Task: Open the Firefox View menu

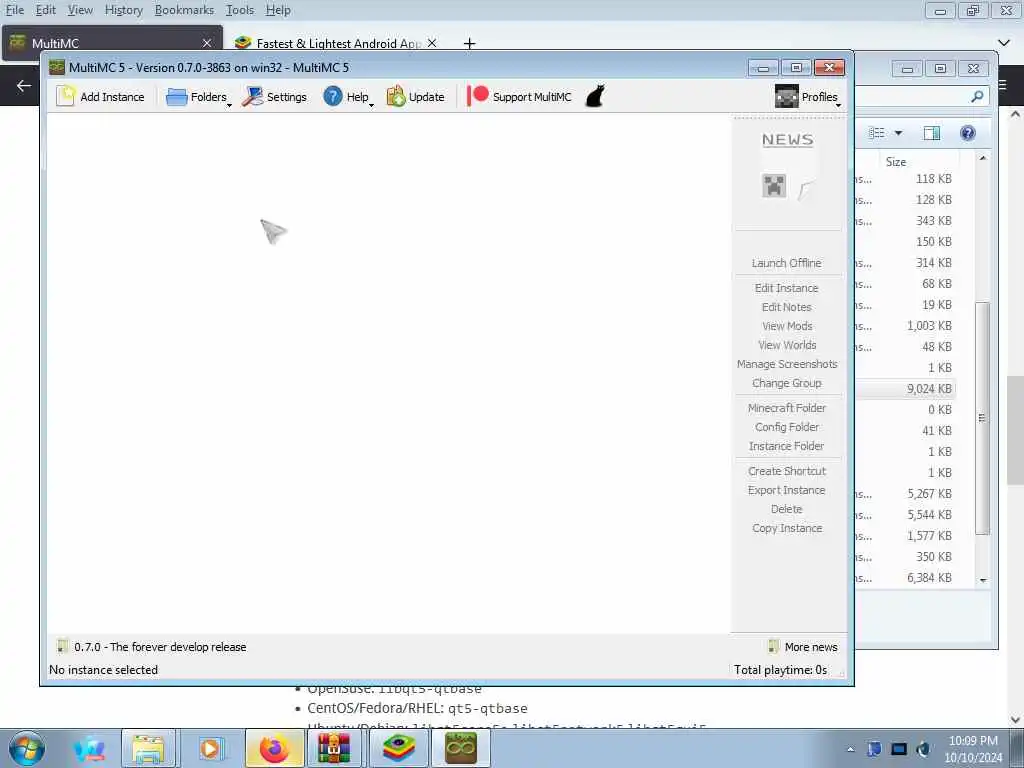Action: click(x=80, y=10)
